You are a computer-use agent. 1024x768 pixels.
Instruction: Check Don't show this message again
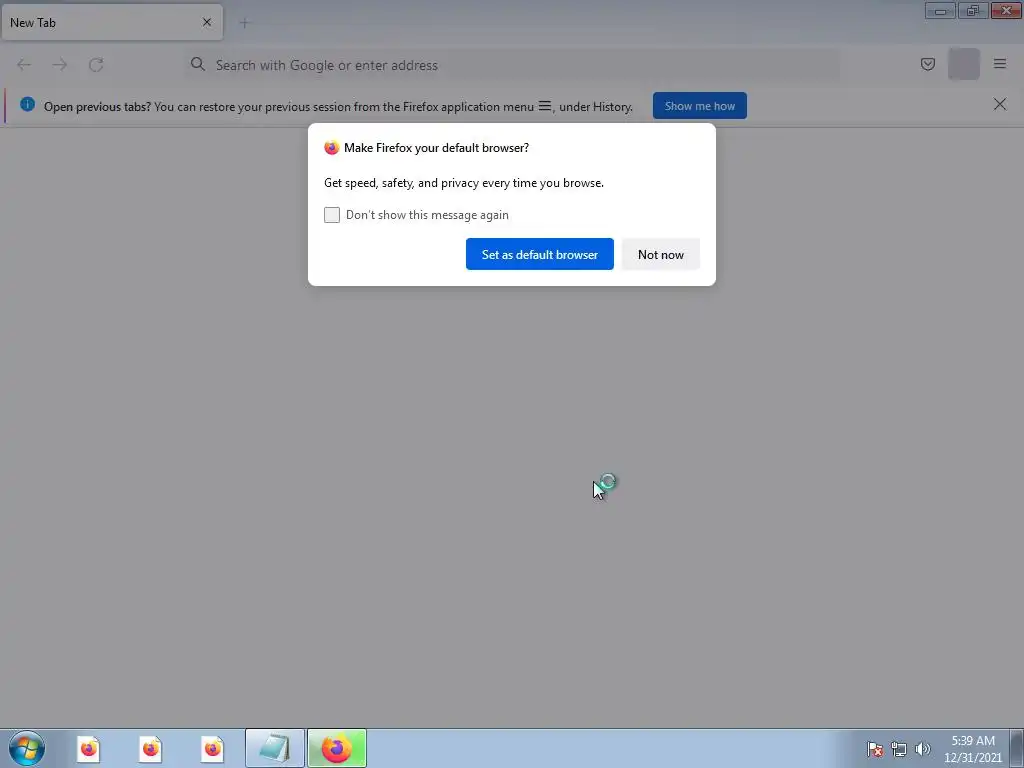click(x=332, y=215)
